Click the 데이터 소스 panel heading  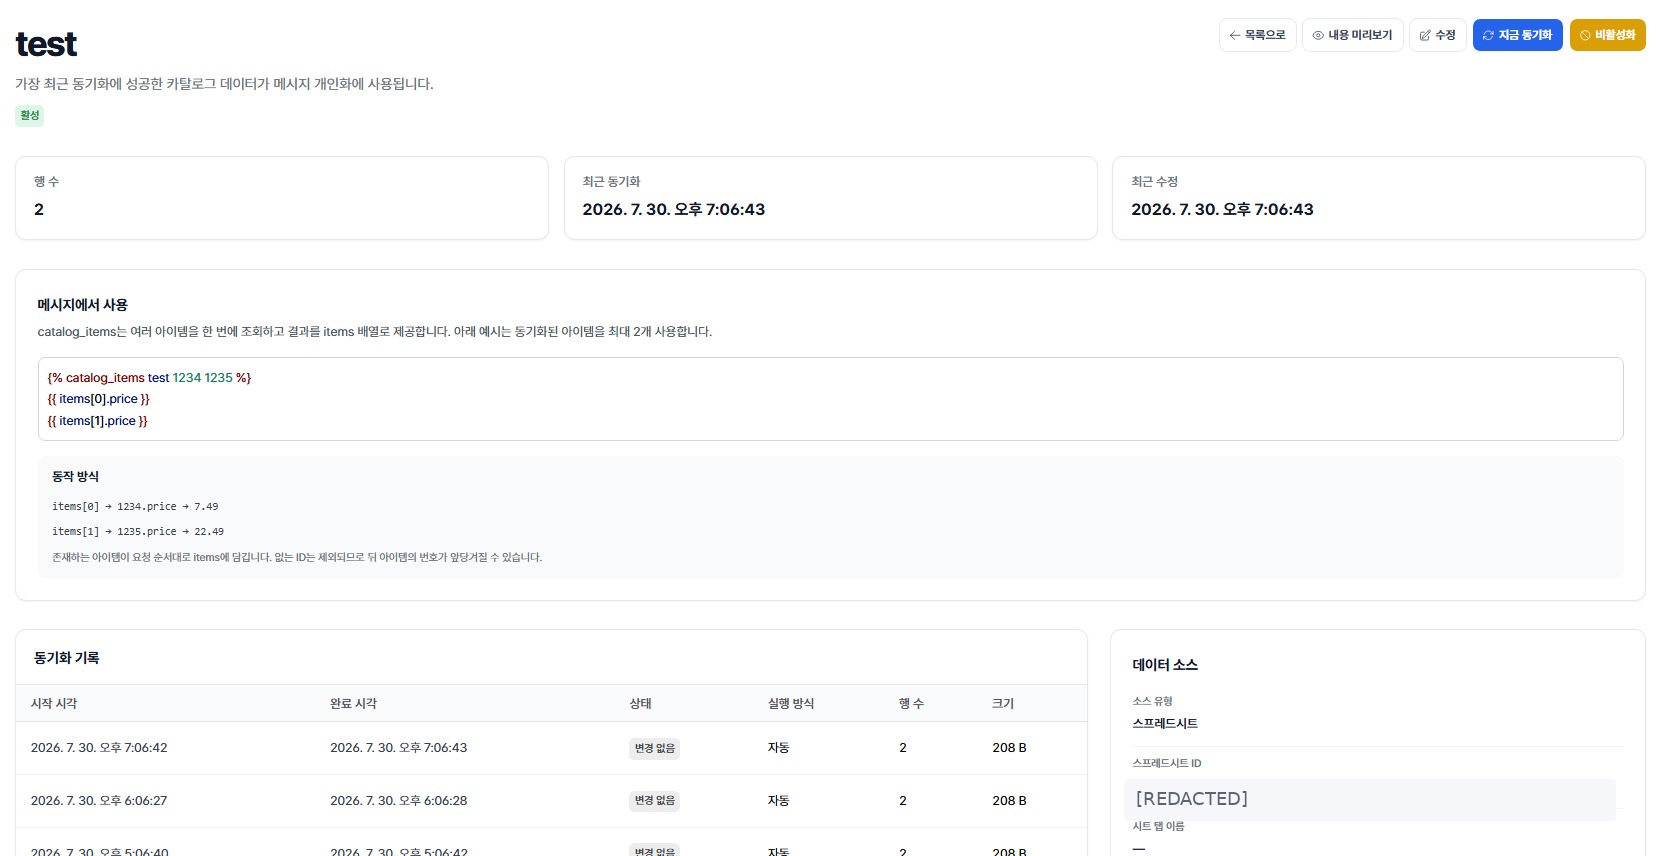click(1165, 665)
